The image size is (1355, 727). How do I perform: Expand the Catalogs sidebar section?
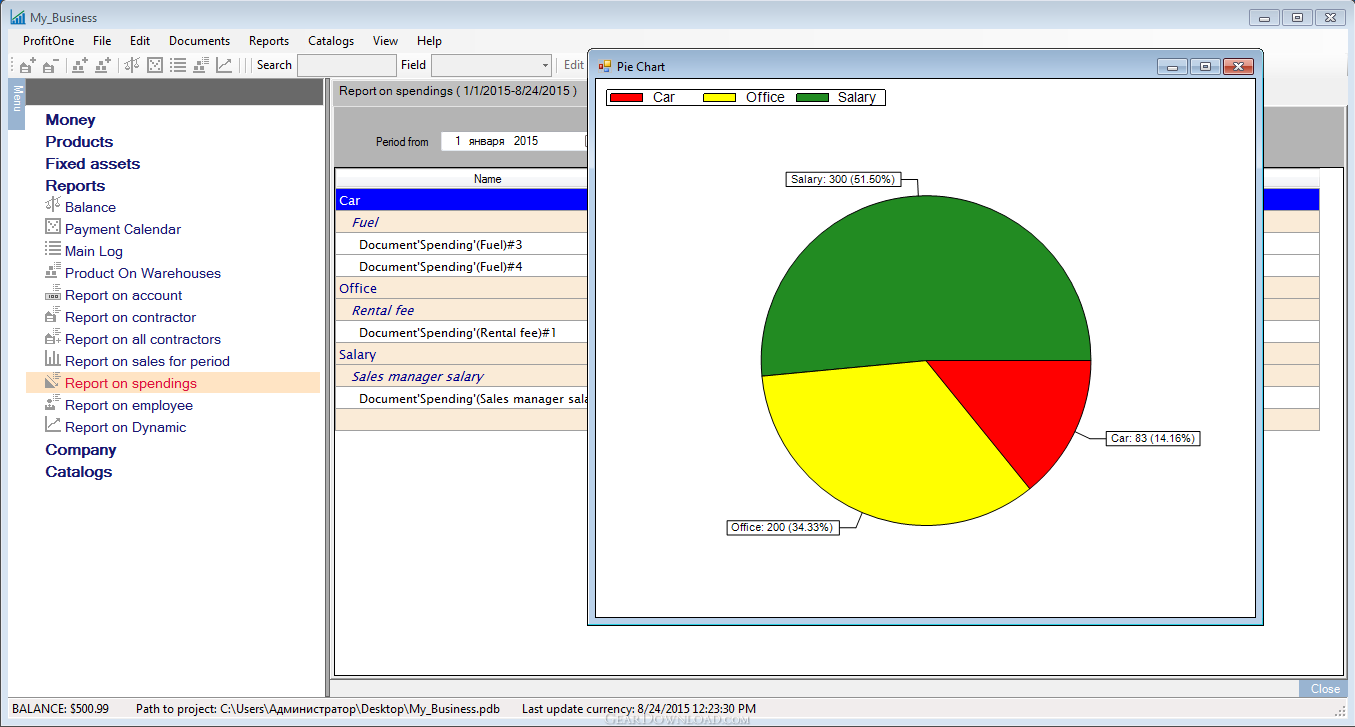pos(79,472)
